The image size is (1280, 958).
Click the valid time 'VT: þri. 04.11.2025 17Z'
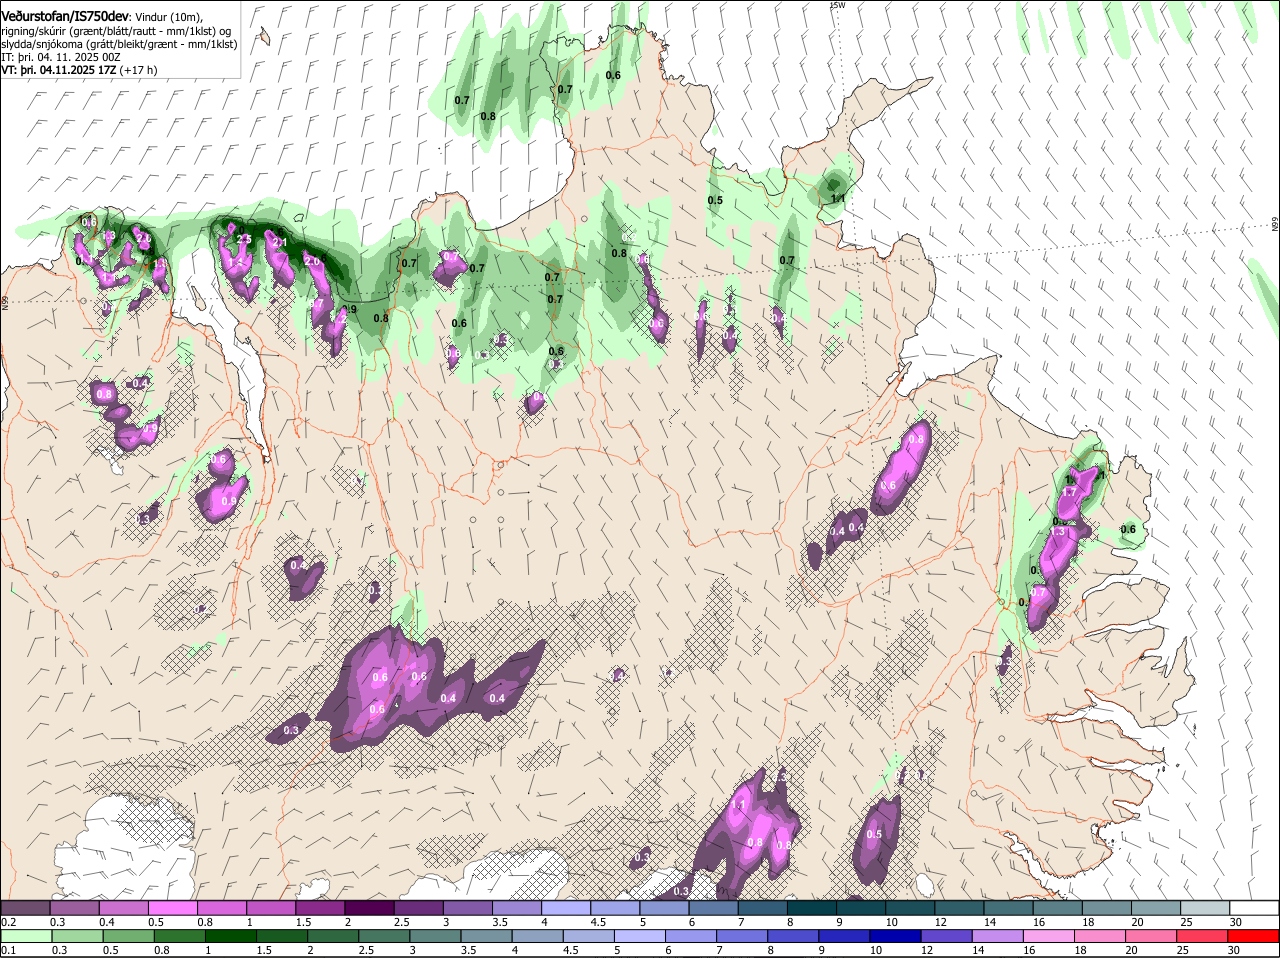pyautogui.click(x=59, y=70)
